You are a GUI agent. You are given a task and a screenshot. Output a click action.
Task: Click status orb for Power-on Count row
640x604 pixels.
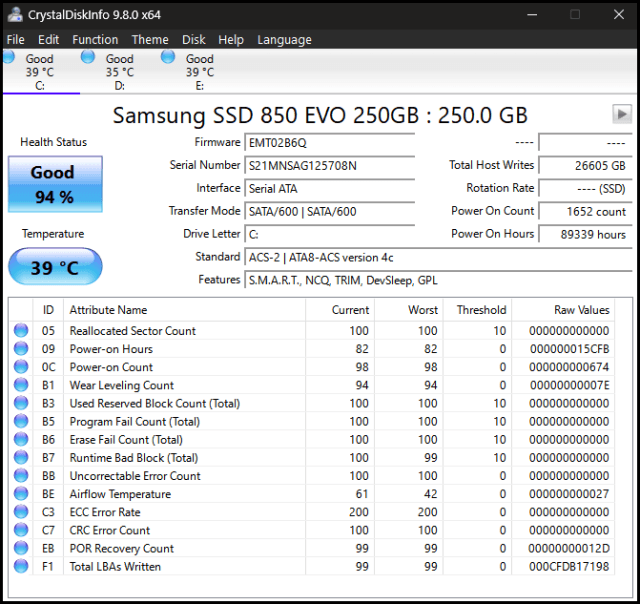(x=21, y=366)
